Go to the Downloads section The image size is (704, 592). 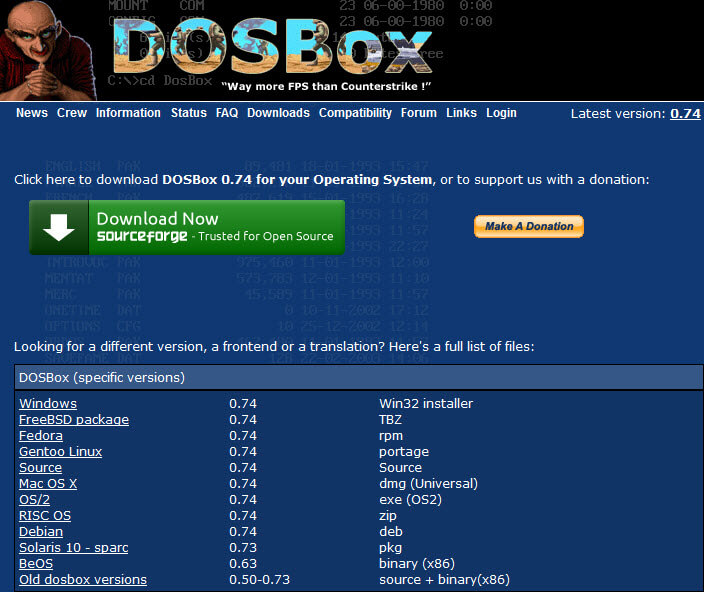point(278,113)
